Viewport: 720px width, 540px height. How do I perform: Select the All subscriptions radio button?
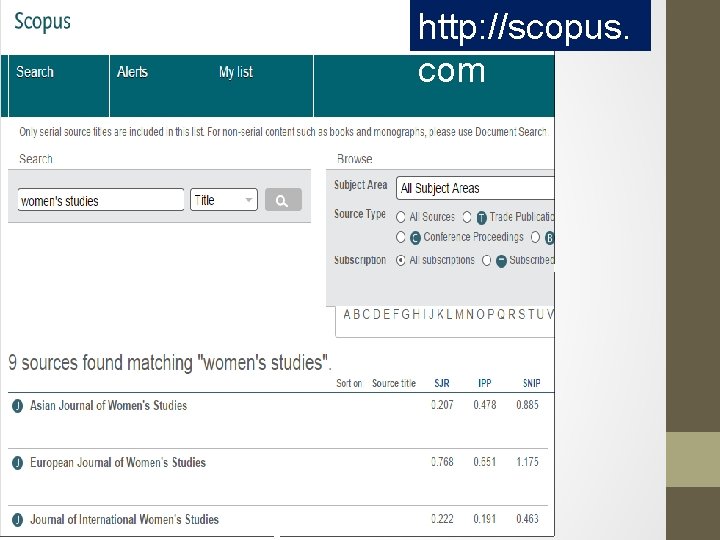tap(400, 260)
